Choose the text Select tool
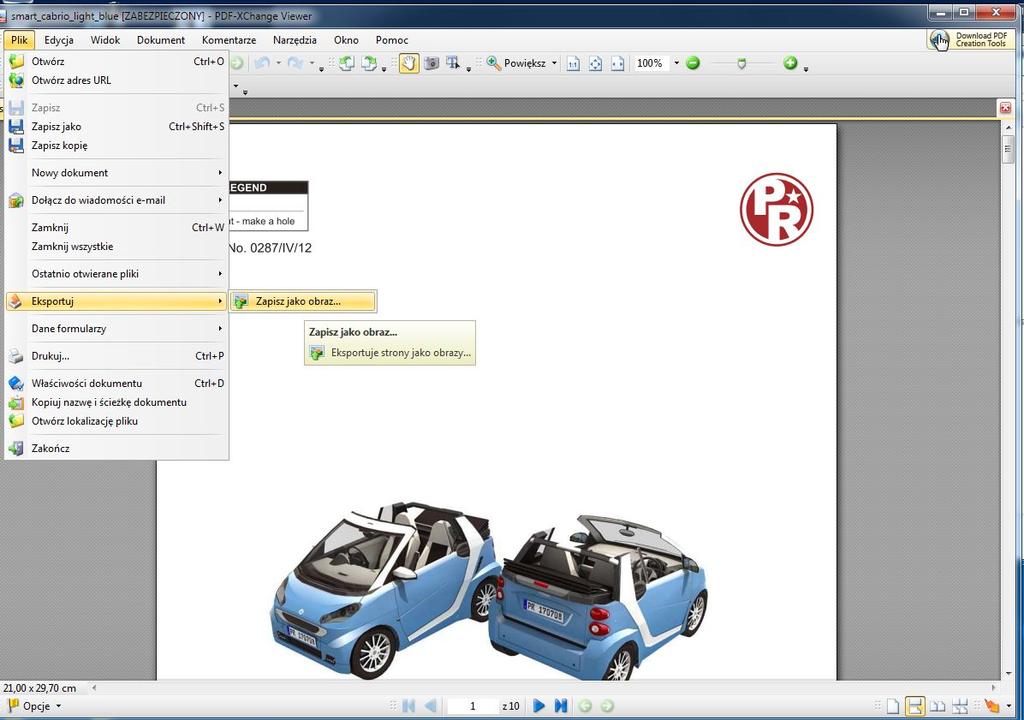 (453, 63)
